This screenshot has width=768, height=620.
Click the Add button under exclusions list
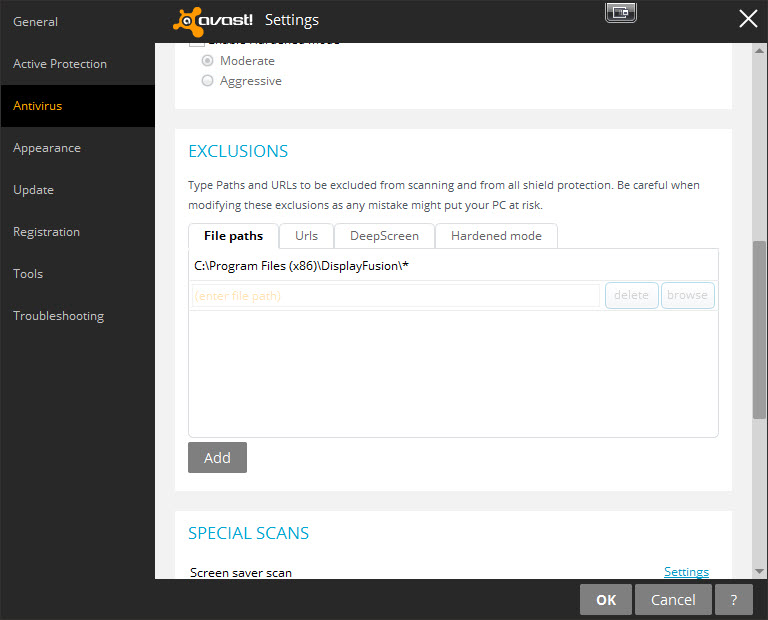(x=217, y=457)
